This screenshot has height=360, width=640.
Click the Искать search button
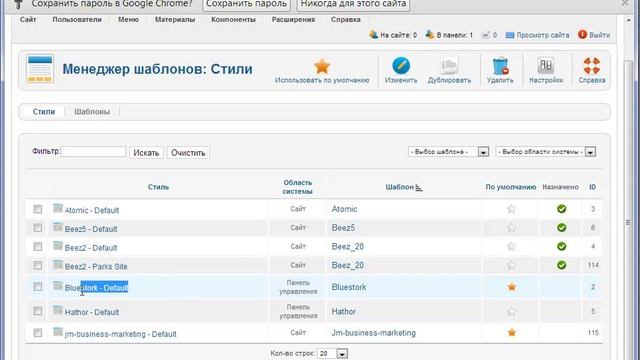pos(146,153)
